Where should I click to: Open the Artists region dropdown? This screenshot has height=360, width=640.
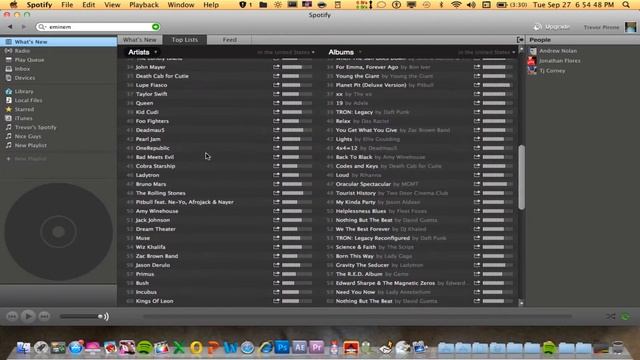(x=286, y=52)
